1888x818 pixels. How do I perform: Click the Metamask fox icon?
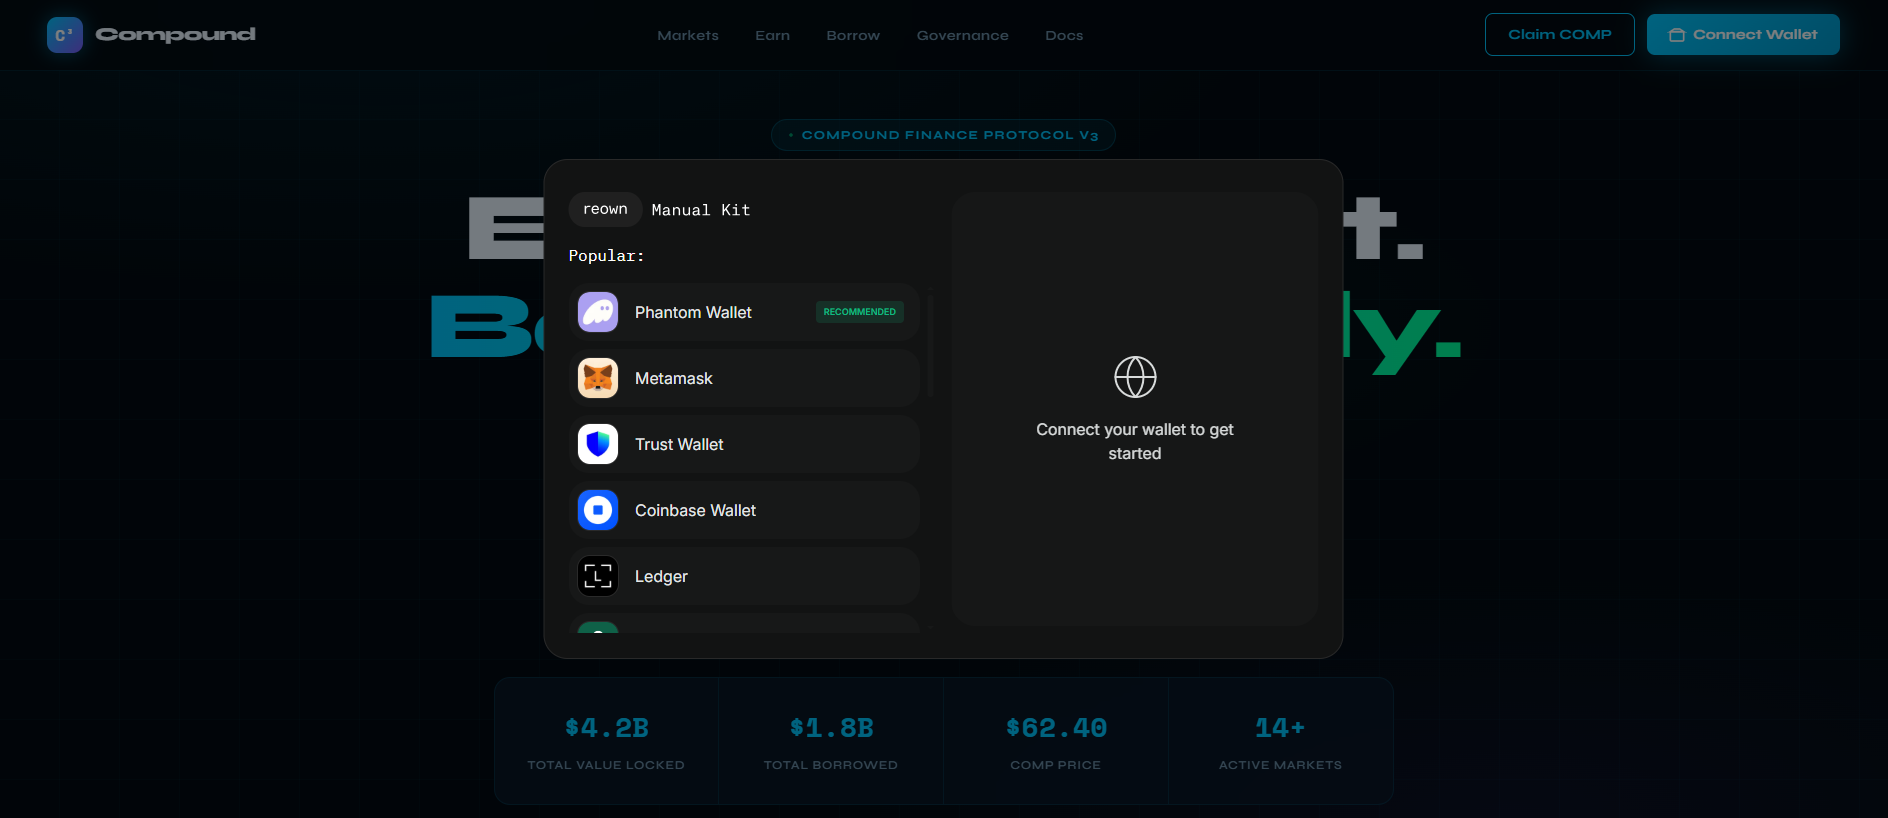click(x=598, y=378)
